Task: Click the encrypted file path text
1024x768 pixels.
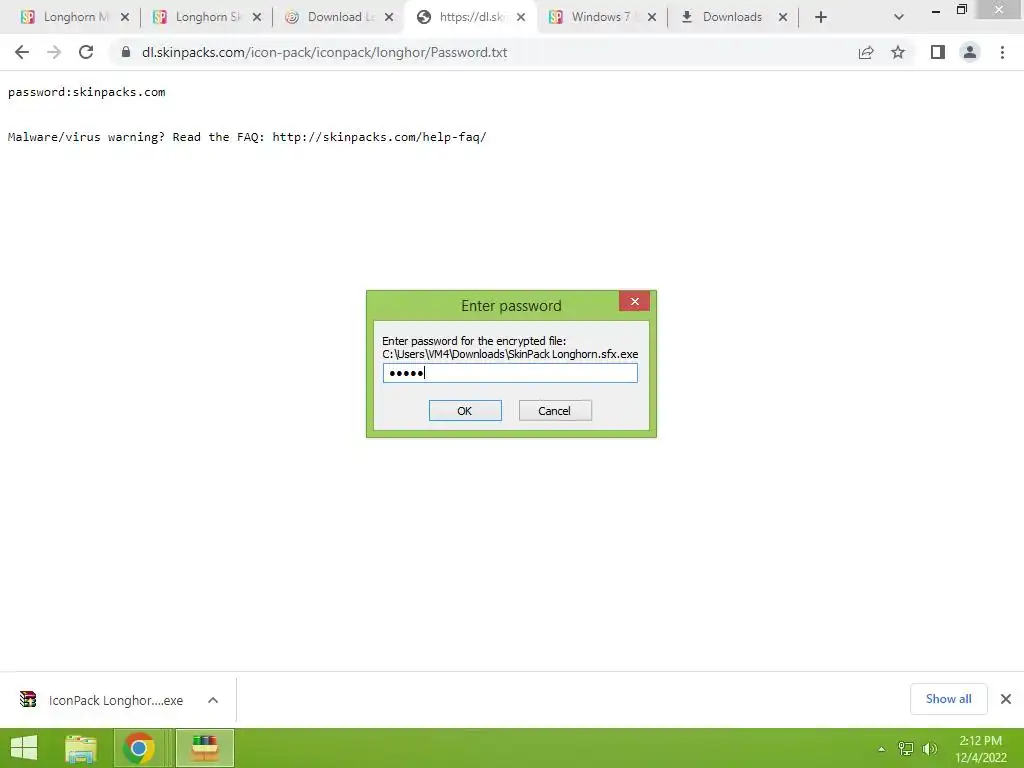Action: tap(510, 354)
